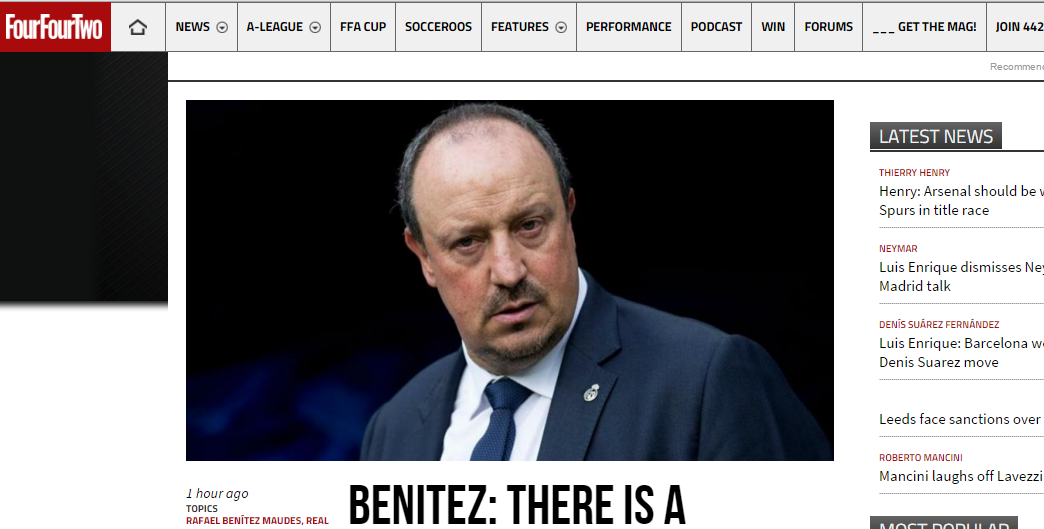Visit the Forums page
Viewport: 1044px width, 529px height.
click(x=828, y=27)
